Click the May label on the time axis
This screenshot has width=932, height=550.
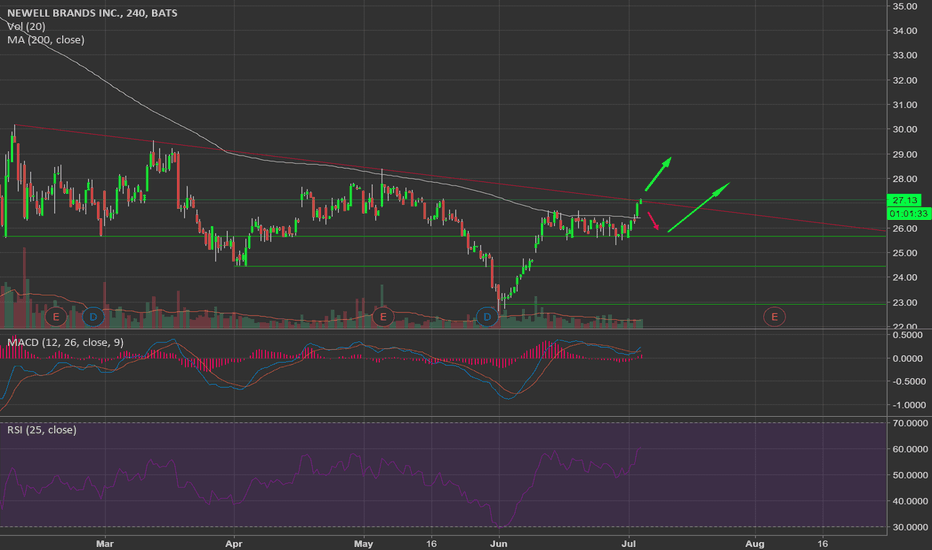pos(363,543)
